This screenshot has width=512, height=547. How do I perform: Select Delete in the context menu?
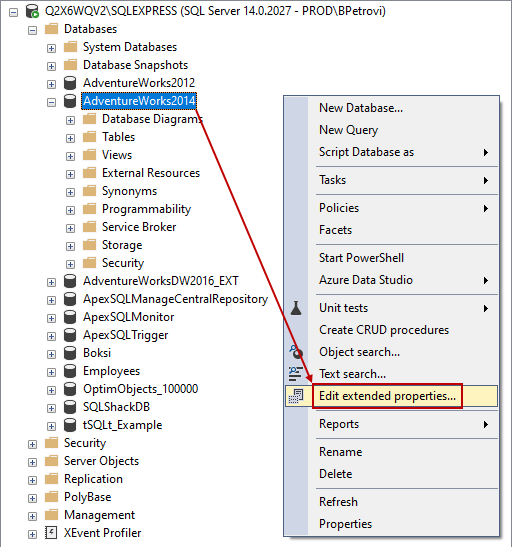pos(392,474)
